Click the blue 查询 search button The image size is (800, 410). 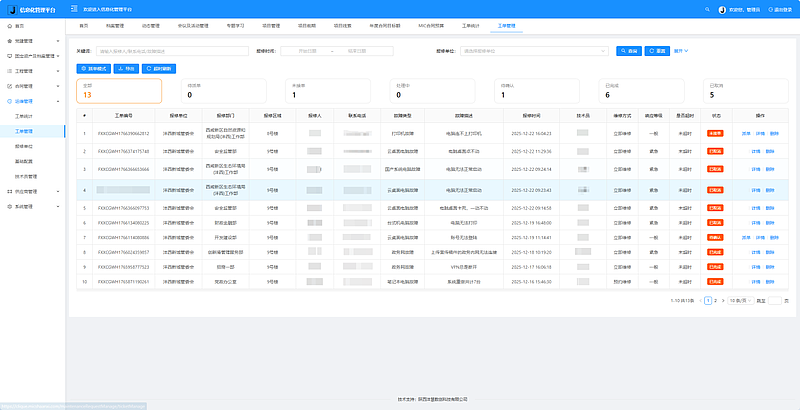pos(628,50)
